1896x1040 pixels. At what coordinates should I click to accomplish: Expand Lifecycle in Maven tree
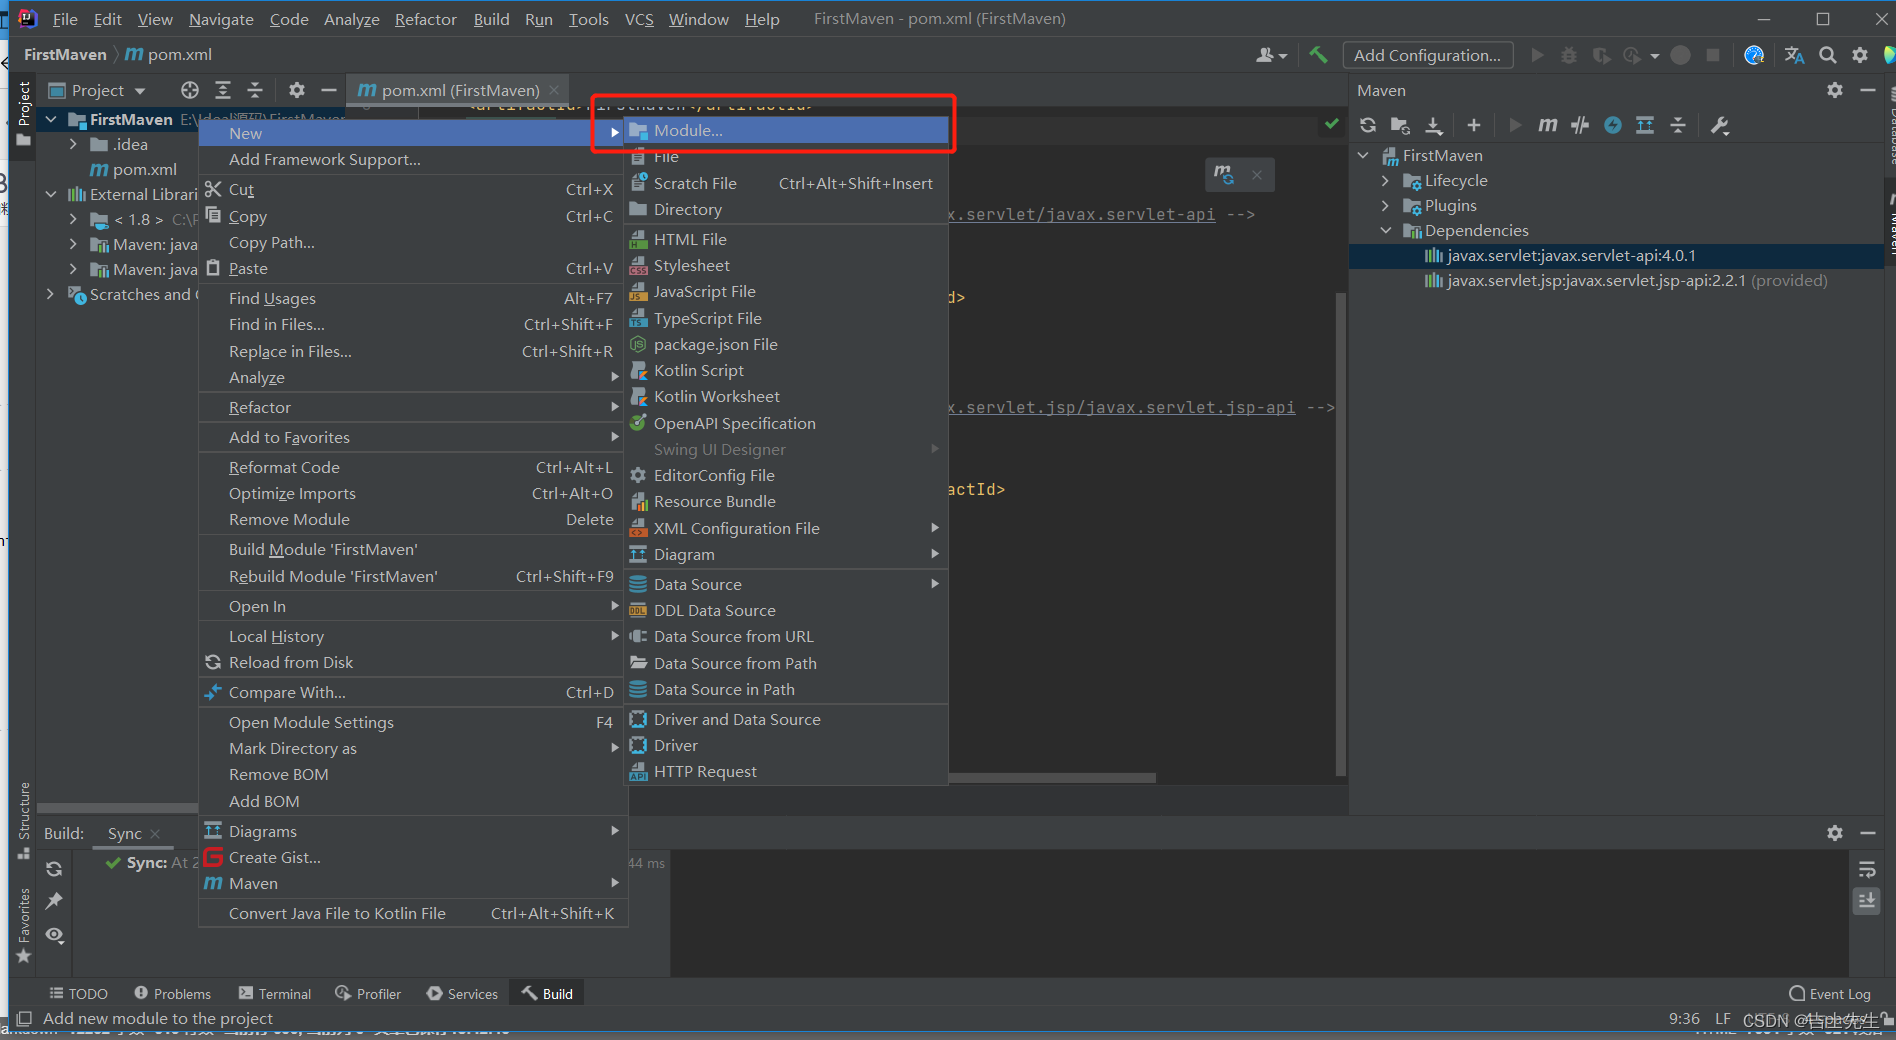click(x=1385, y=180)
